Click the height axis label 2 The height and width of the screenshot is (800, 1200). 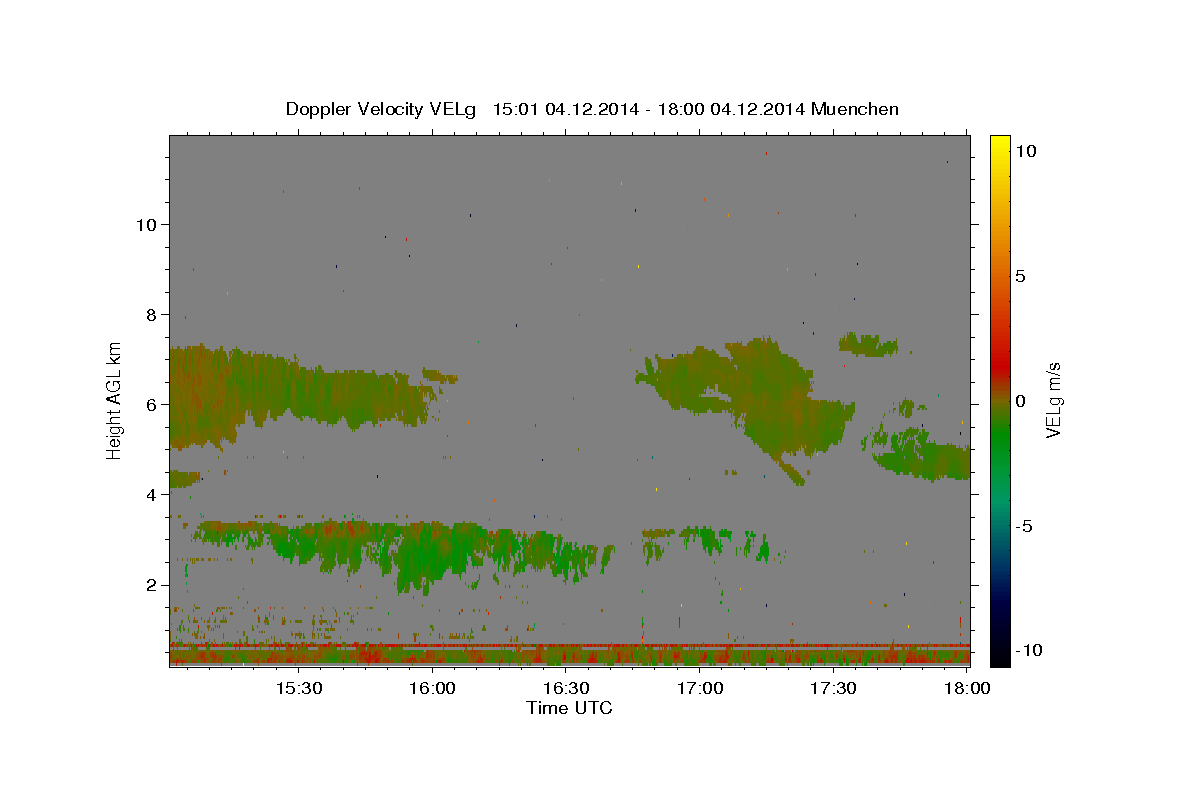tap(152, 584)
